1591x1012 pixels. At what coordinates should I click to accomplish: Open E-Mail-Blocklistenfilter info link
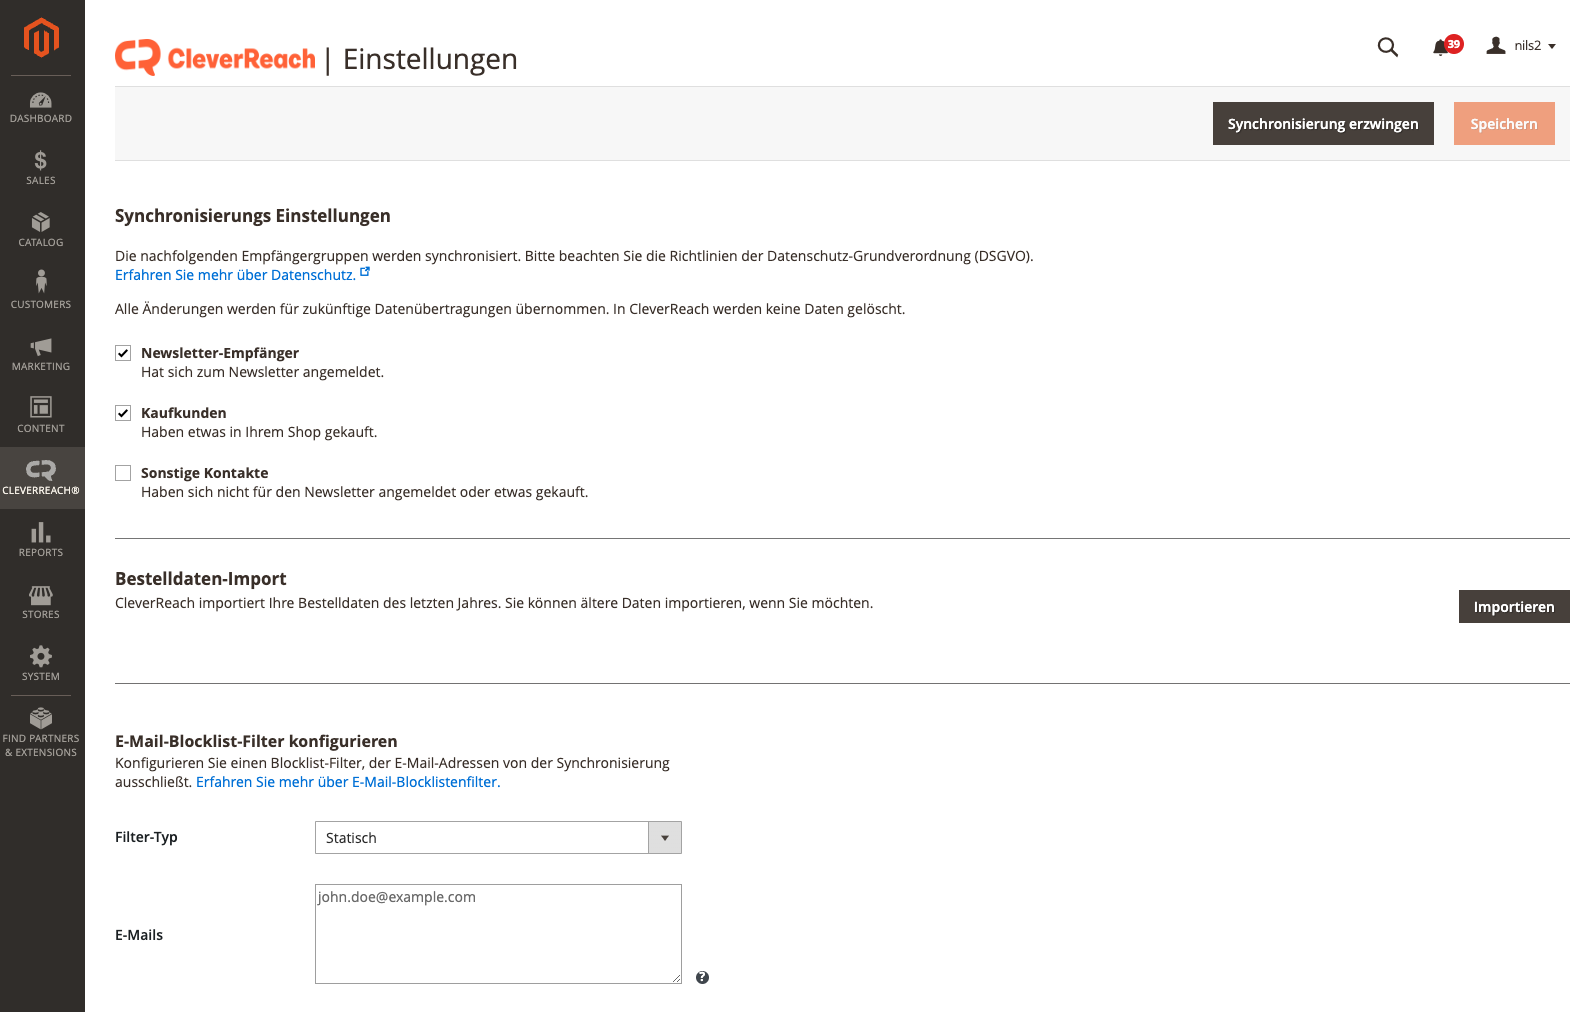[x=348, y=782]
